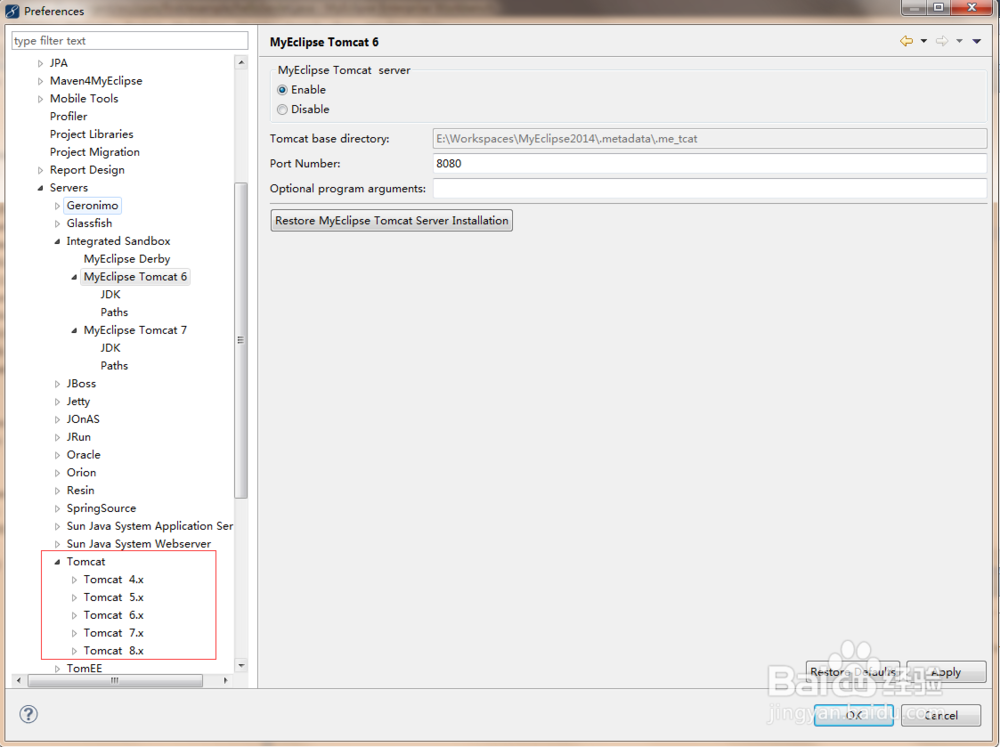Image resolution: width=1000 pixels, height=747 pixels.
Task: Expand the JRun node
Action: pos(57,438)
